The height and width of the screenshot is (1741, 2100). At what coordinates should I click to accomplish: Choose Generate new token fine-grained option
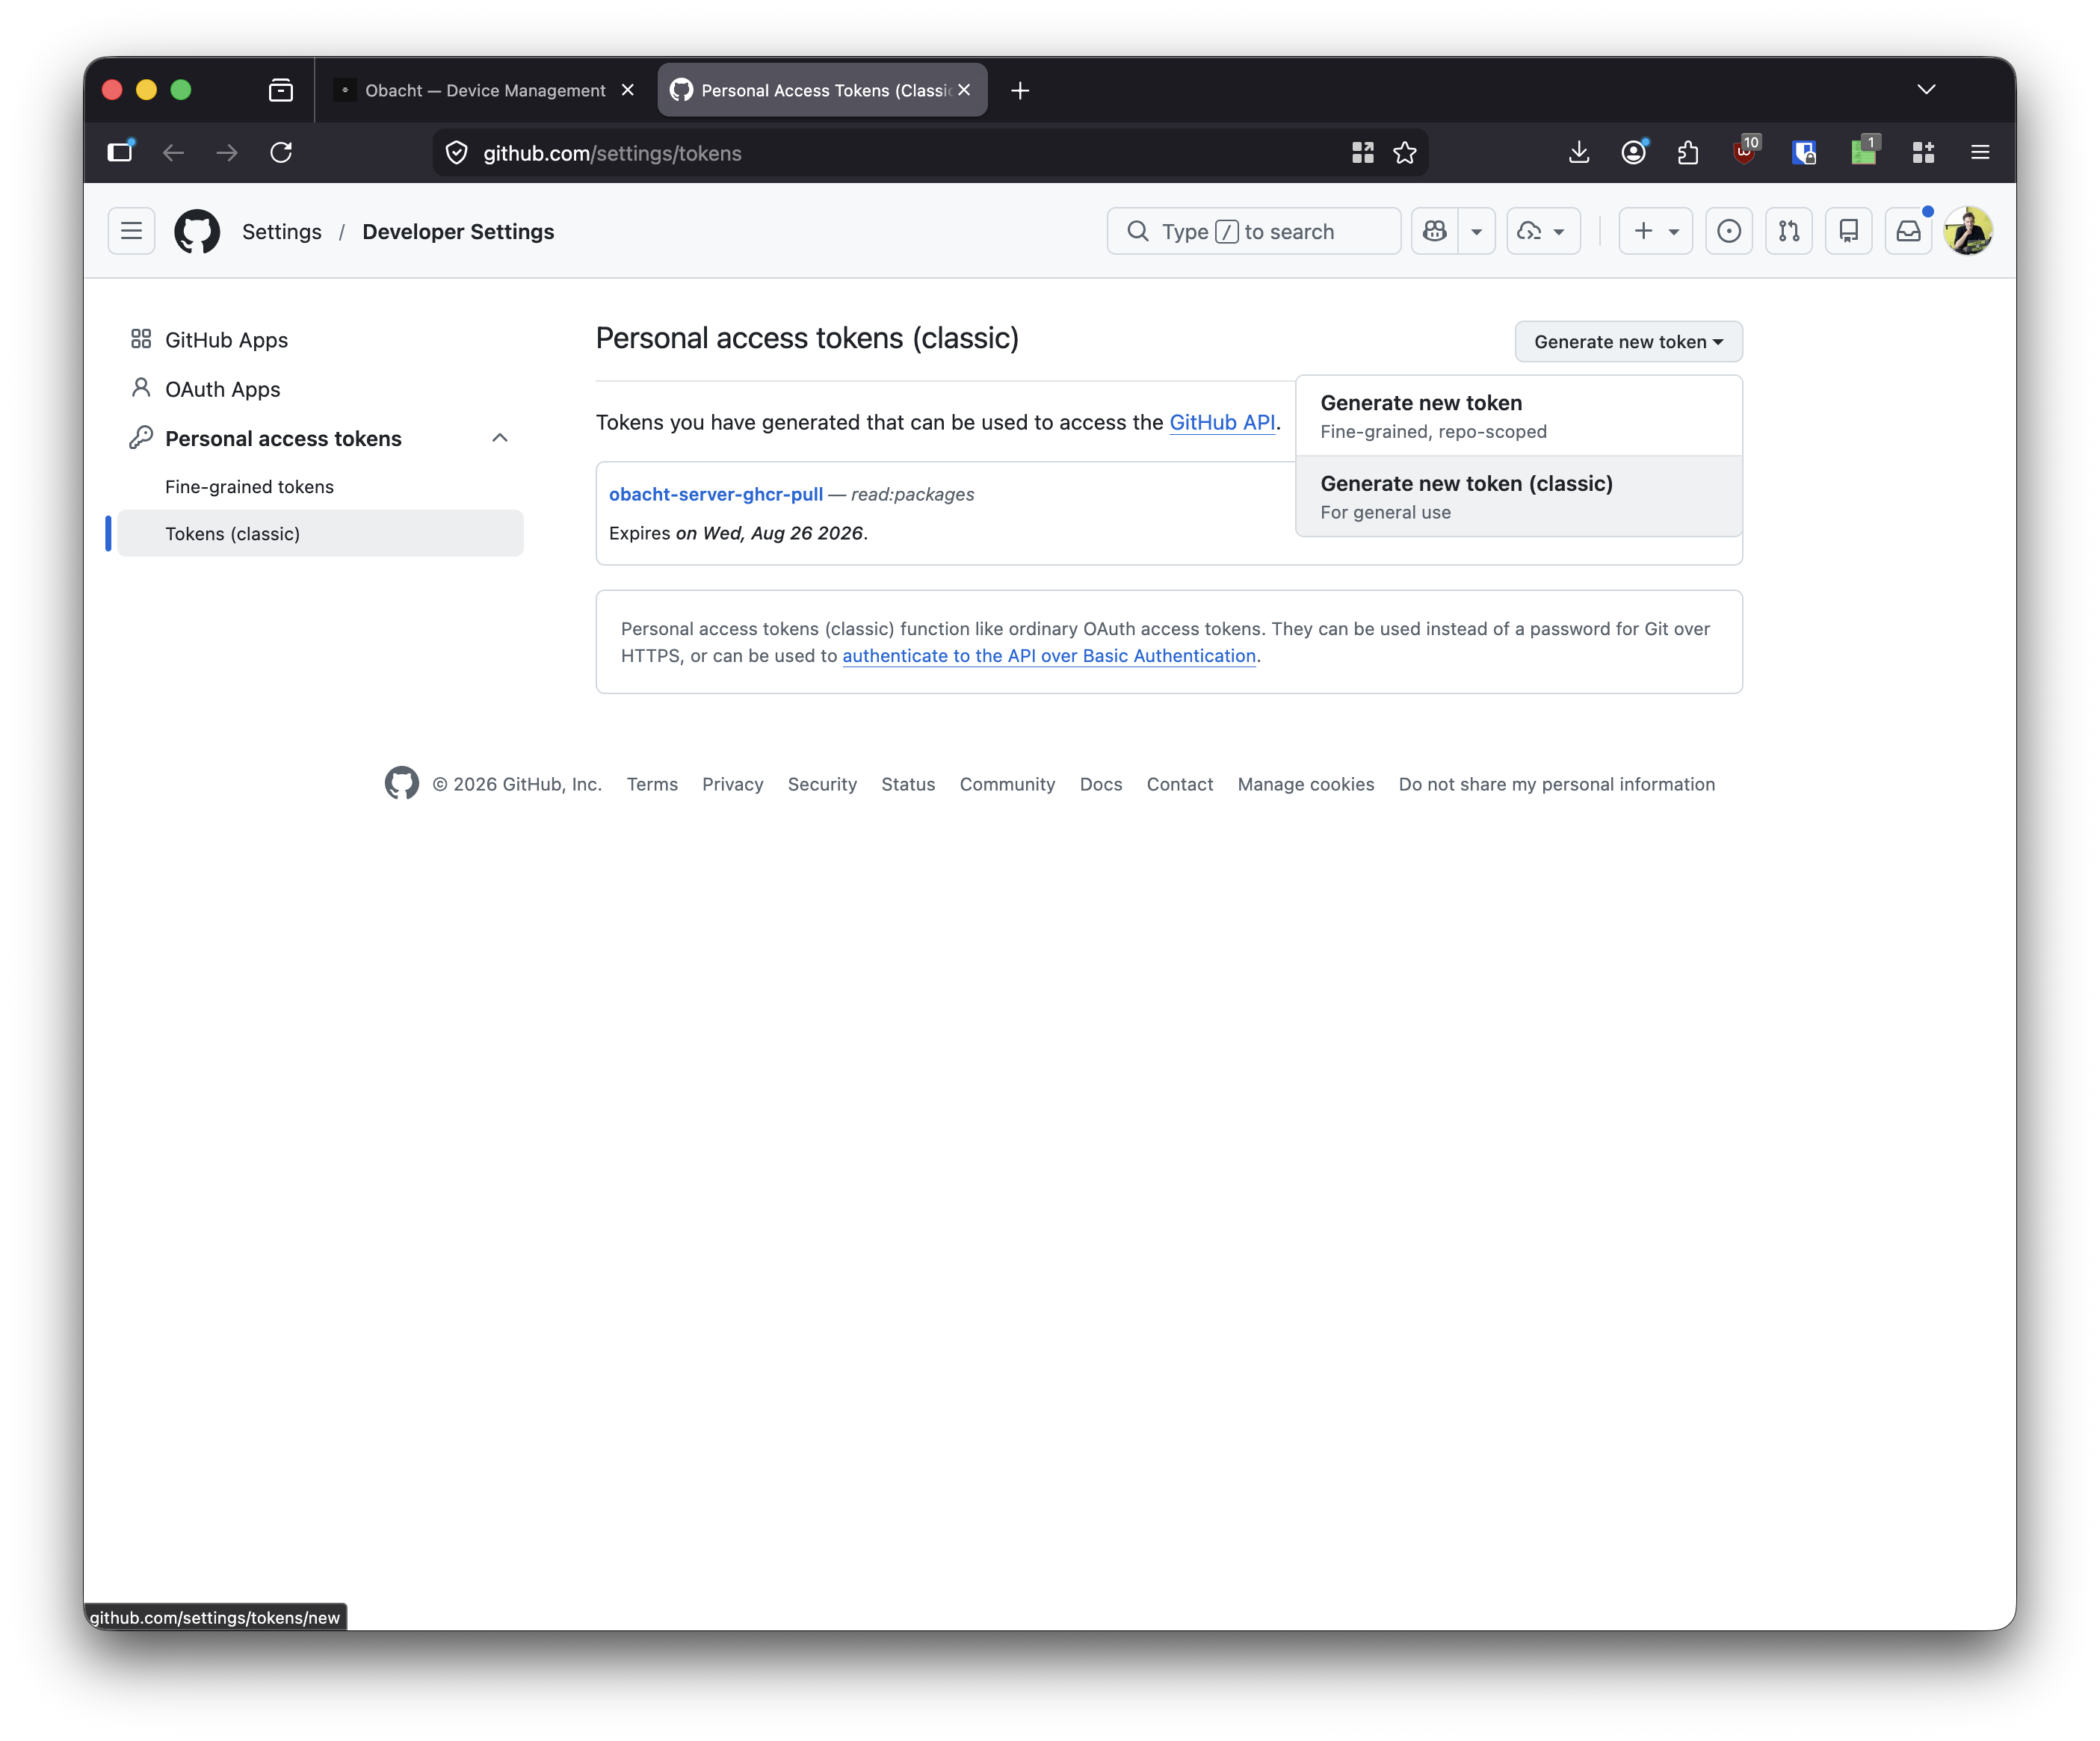1518,416
